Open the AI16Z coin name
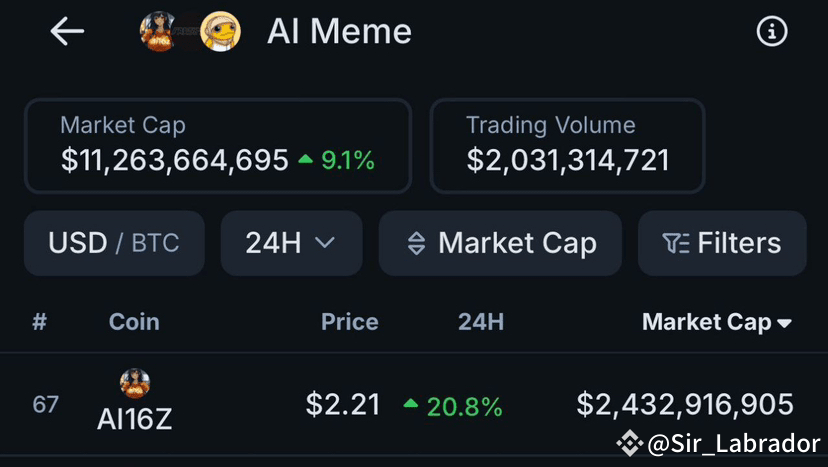 135,419
